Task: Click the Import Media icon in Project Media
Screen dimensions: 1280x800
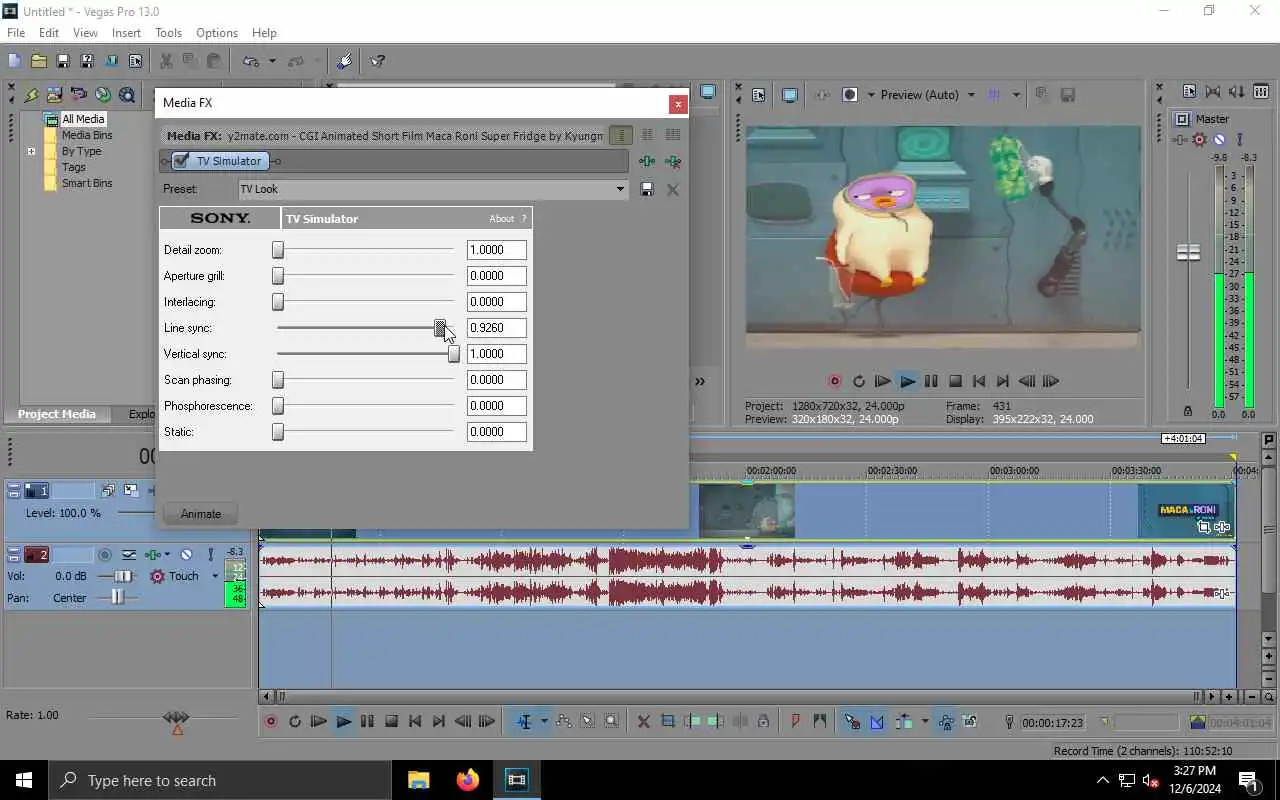Action: (55, 95)
